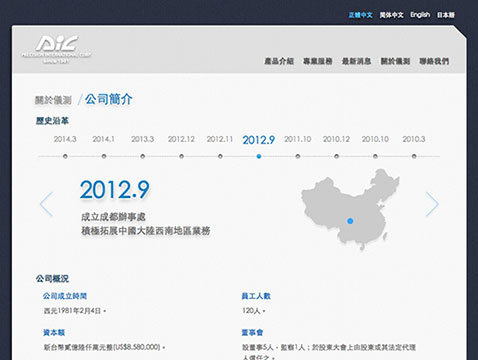The height and width of the screenshot is (360, 478).
Task: Click the 員工人數 label
Action: [x=256, y=296]
